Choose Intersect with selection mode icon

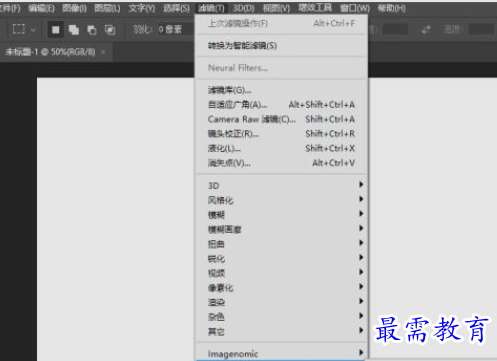[x=110, y=30]
